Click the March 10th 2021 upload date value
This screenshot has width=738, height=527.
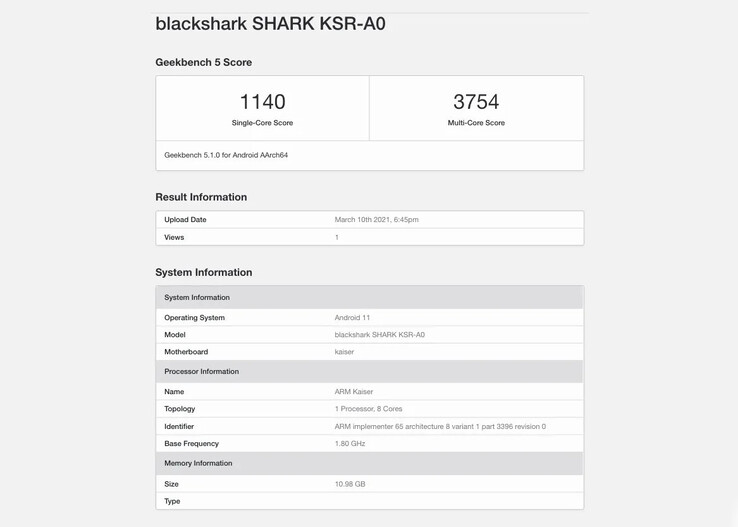pos(376,220)
